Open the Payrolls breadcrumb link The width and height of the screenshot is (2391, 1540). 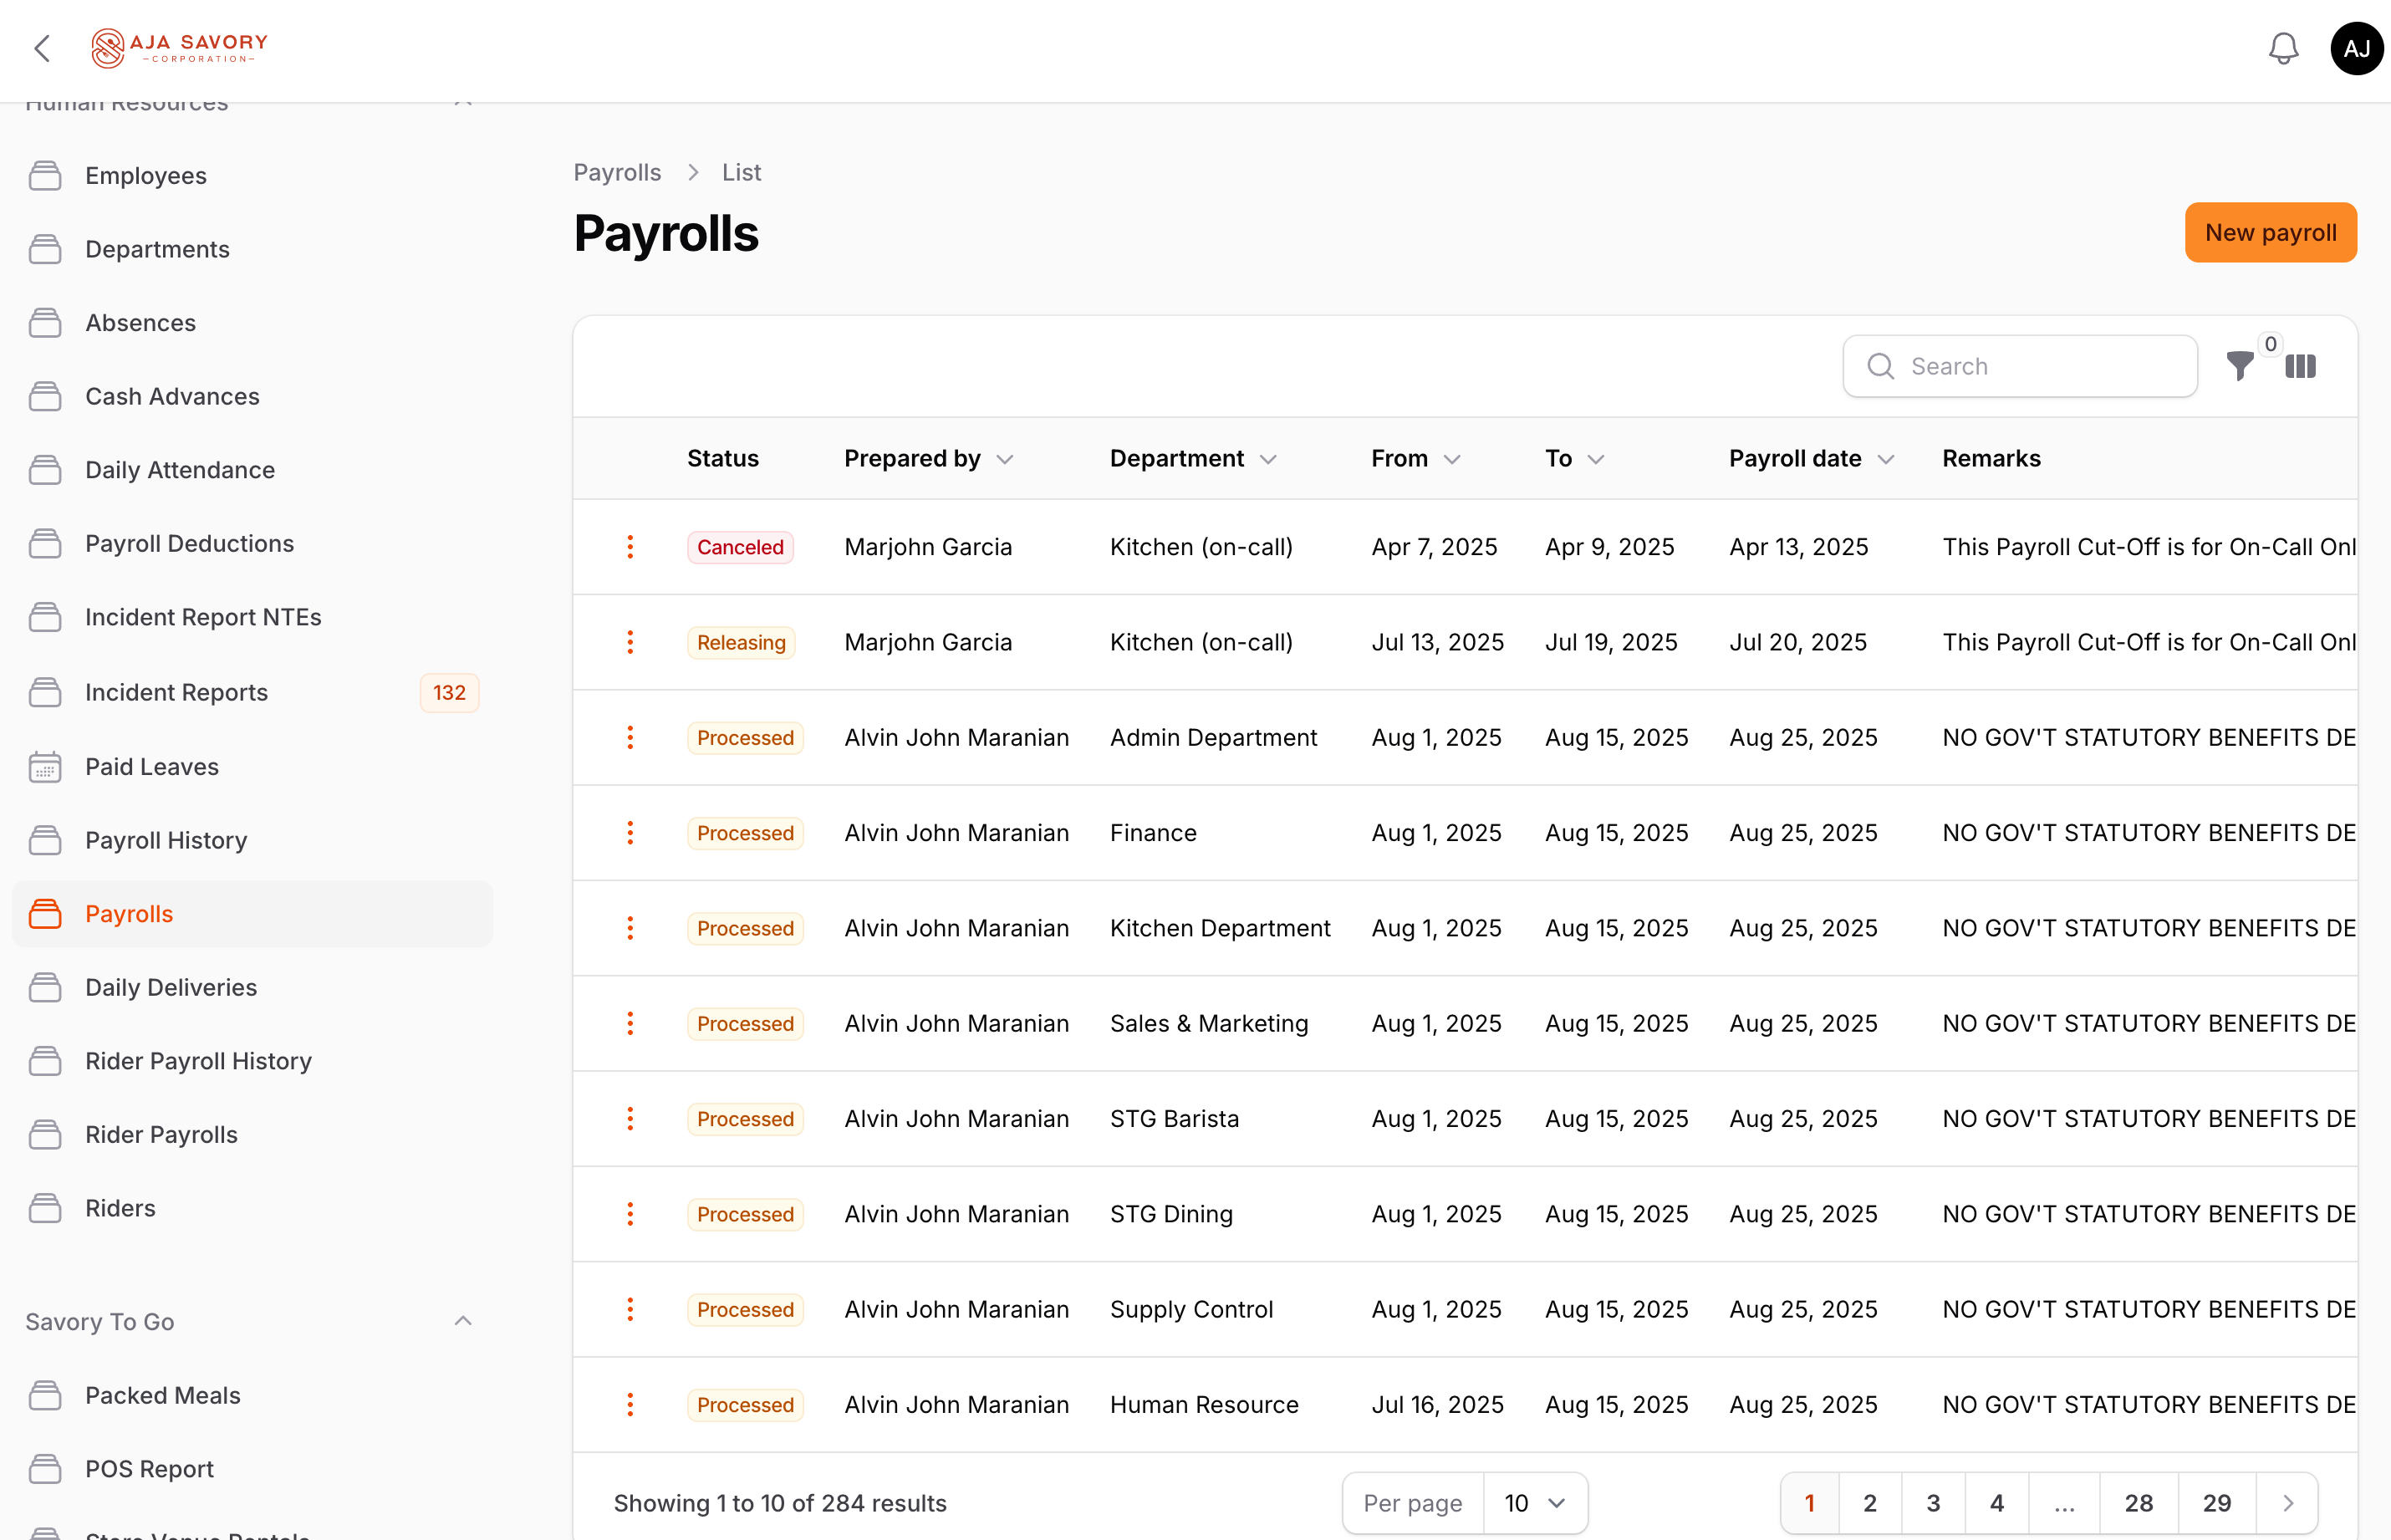pos(617,172)
